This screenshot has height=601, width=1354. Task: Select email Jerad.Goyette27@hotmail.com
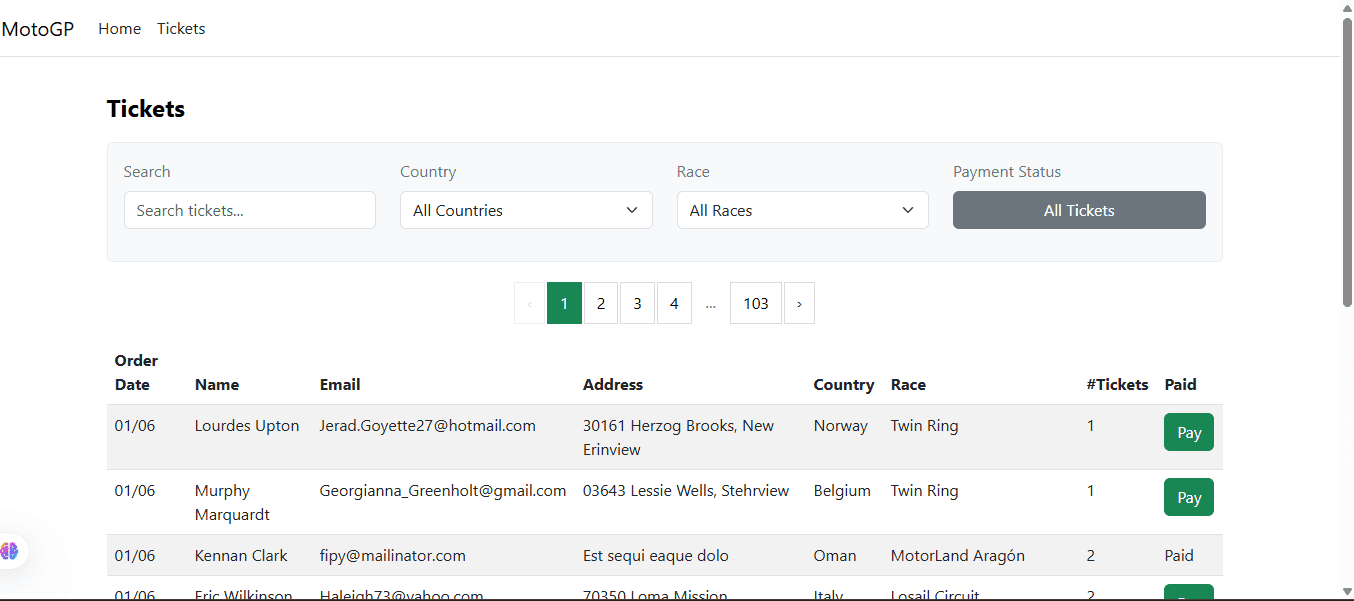428,425
